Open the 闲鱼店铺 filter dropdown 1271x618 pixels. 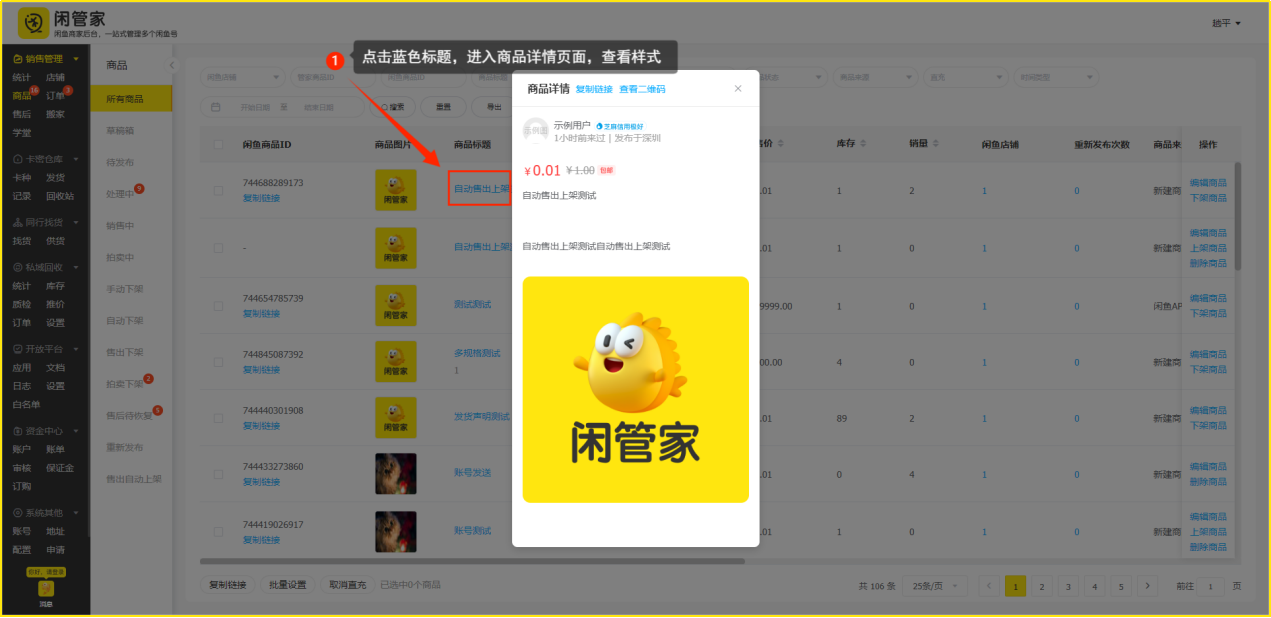243,77
